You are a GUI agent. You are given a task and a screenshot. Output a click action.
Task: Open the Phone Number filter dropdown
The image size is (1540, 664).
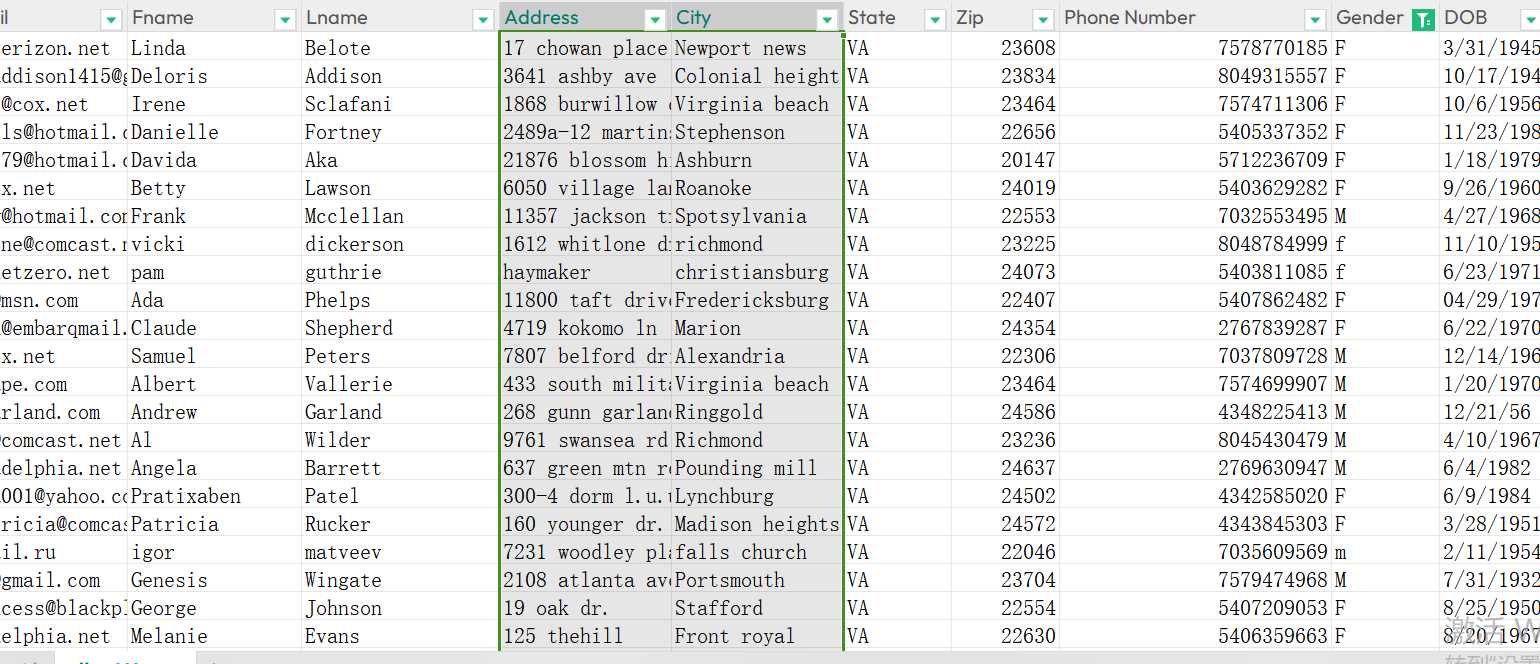coord(1315,19)
